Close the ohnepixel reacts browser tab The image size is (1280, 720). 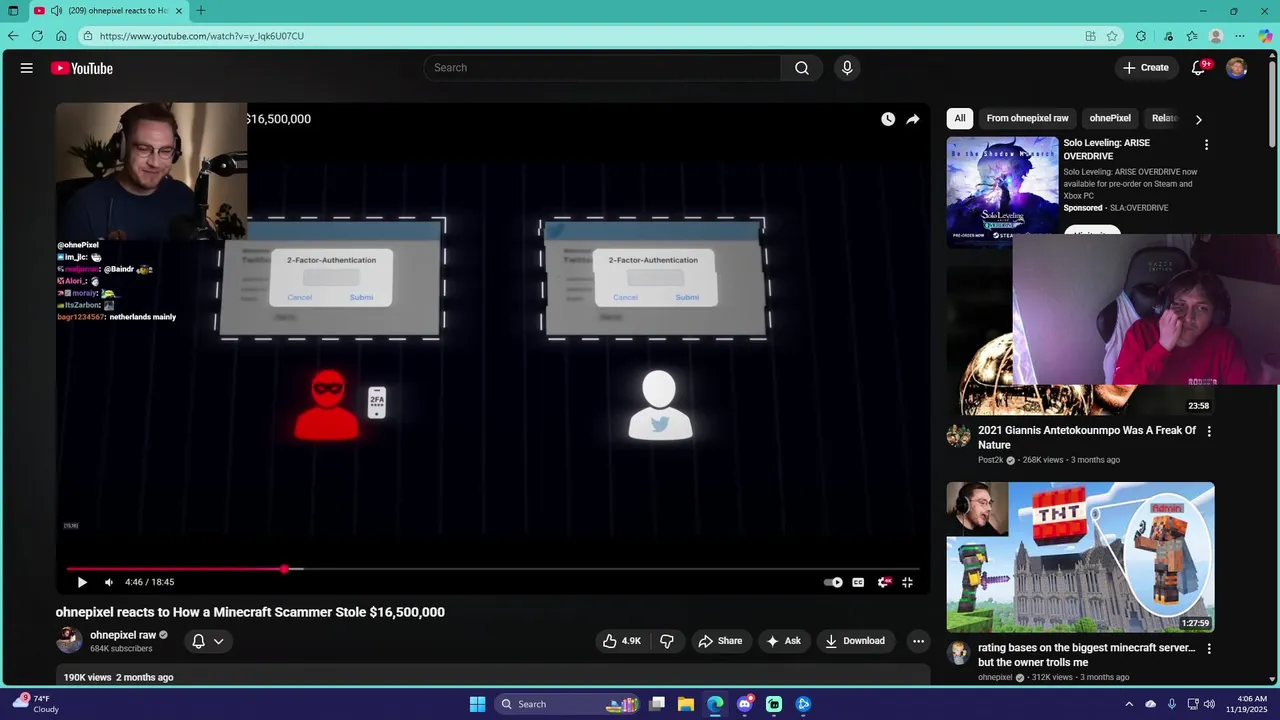179,11
